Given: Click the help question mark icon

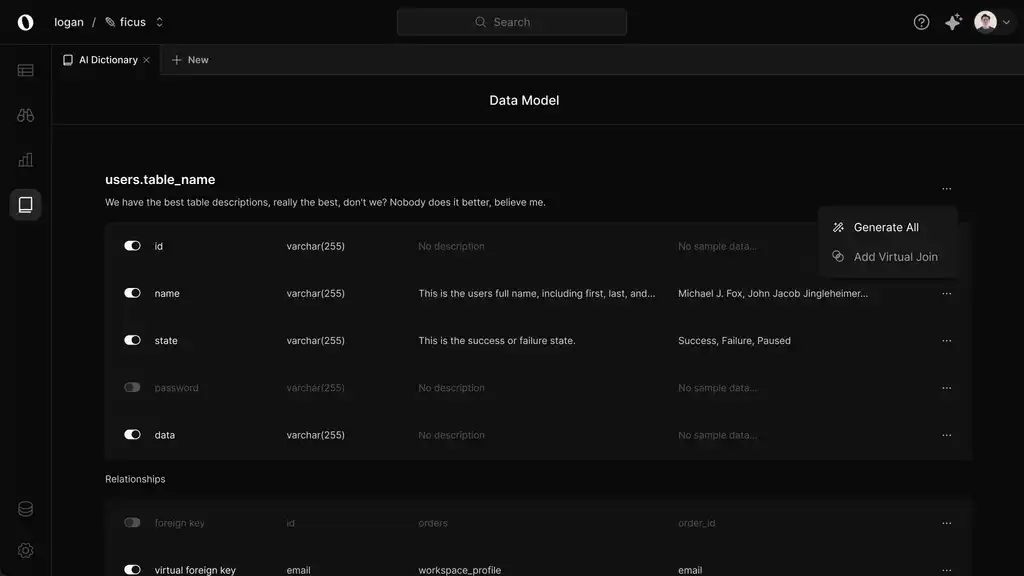Looking at the screenshot, I should [x=921, y=21].
